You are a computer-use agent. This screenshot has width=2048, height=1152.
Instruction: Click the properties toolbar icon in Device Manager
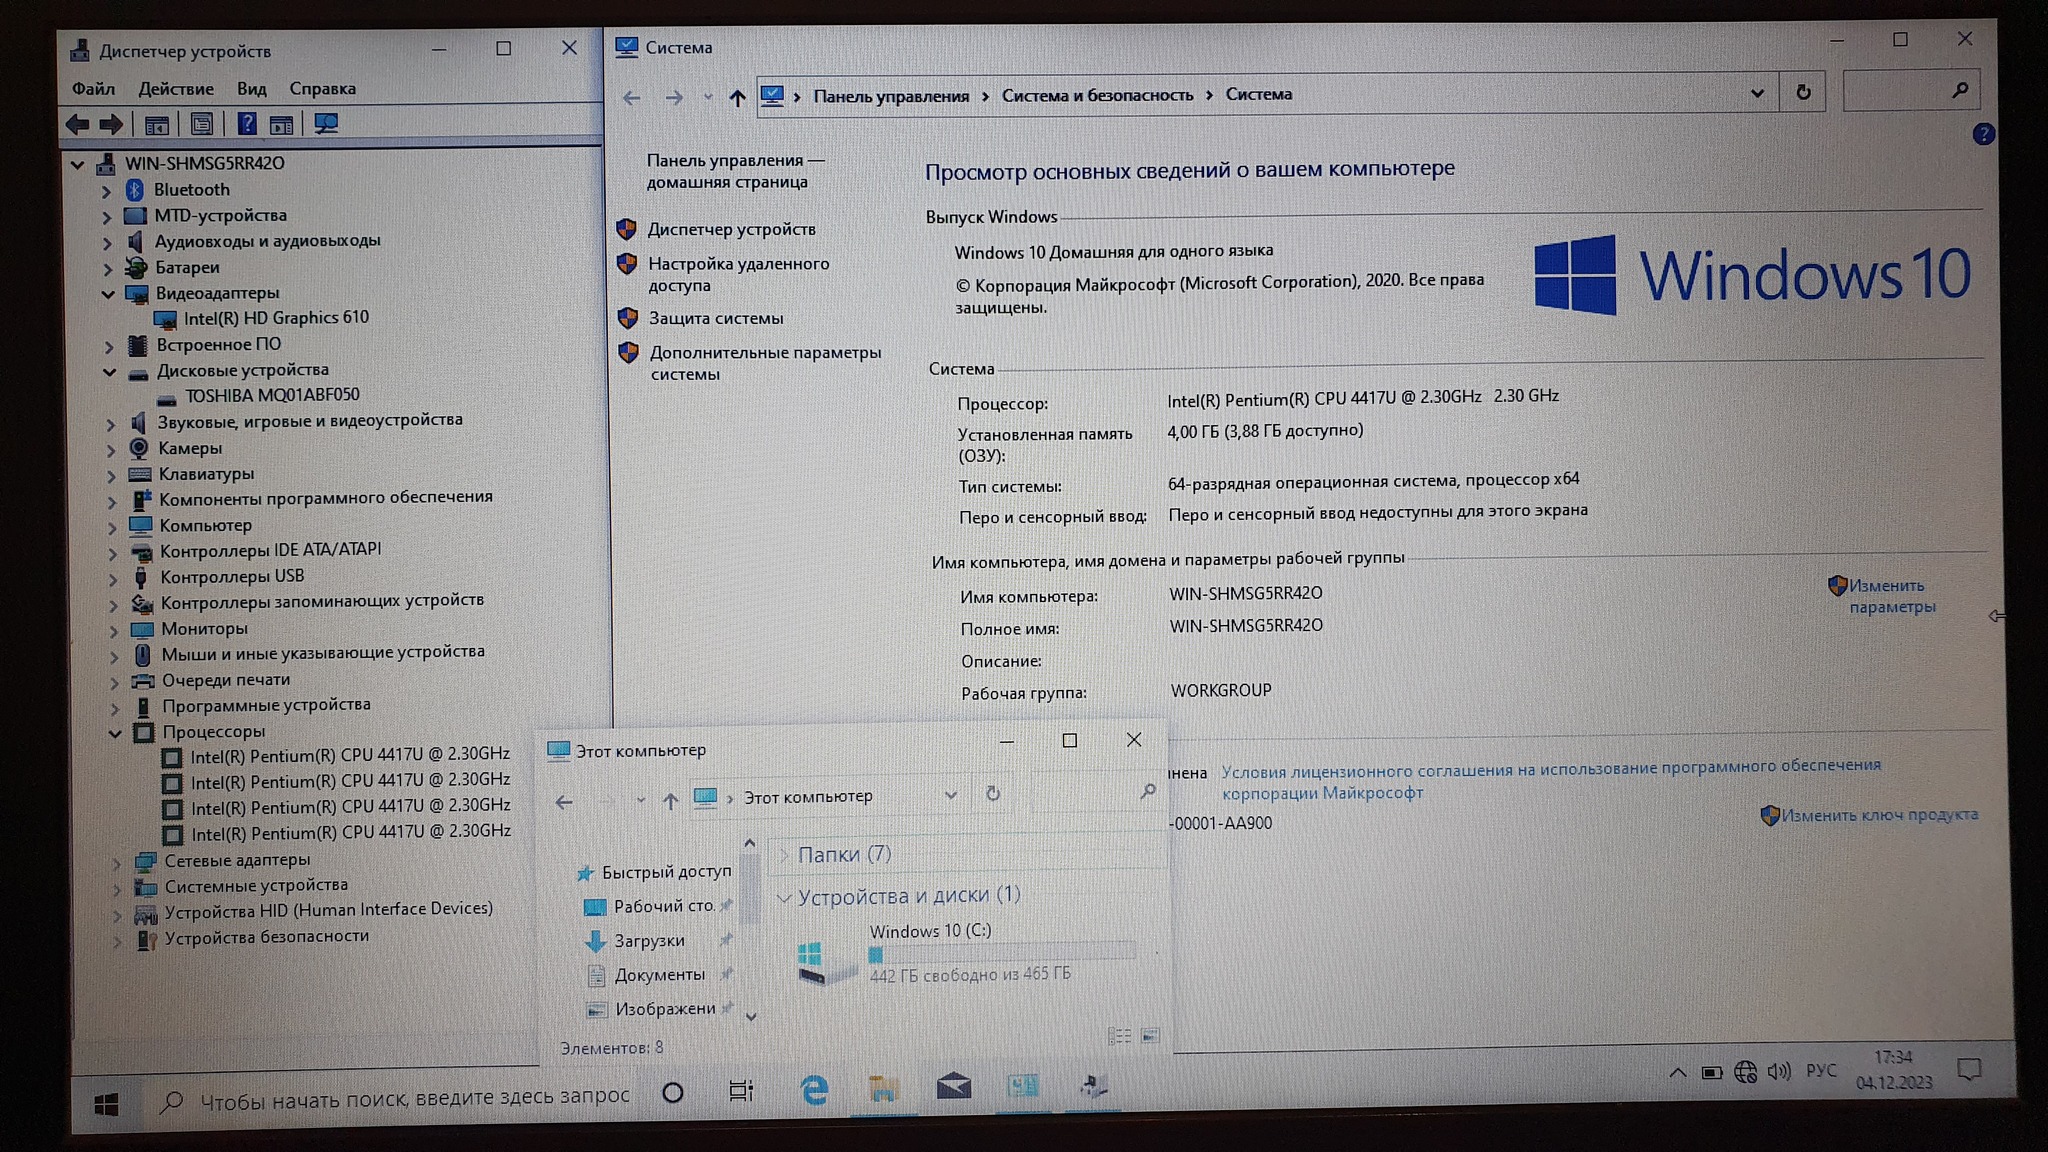202,124
